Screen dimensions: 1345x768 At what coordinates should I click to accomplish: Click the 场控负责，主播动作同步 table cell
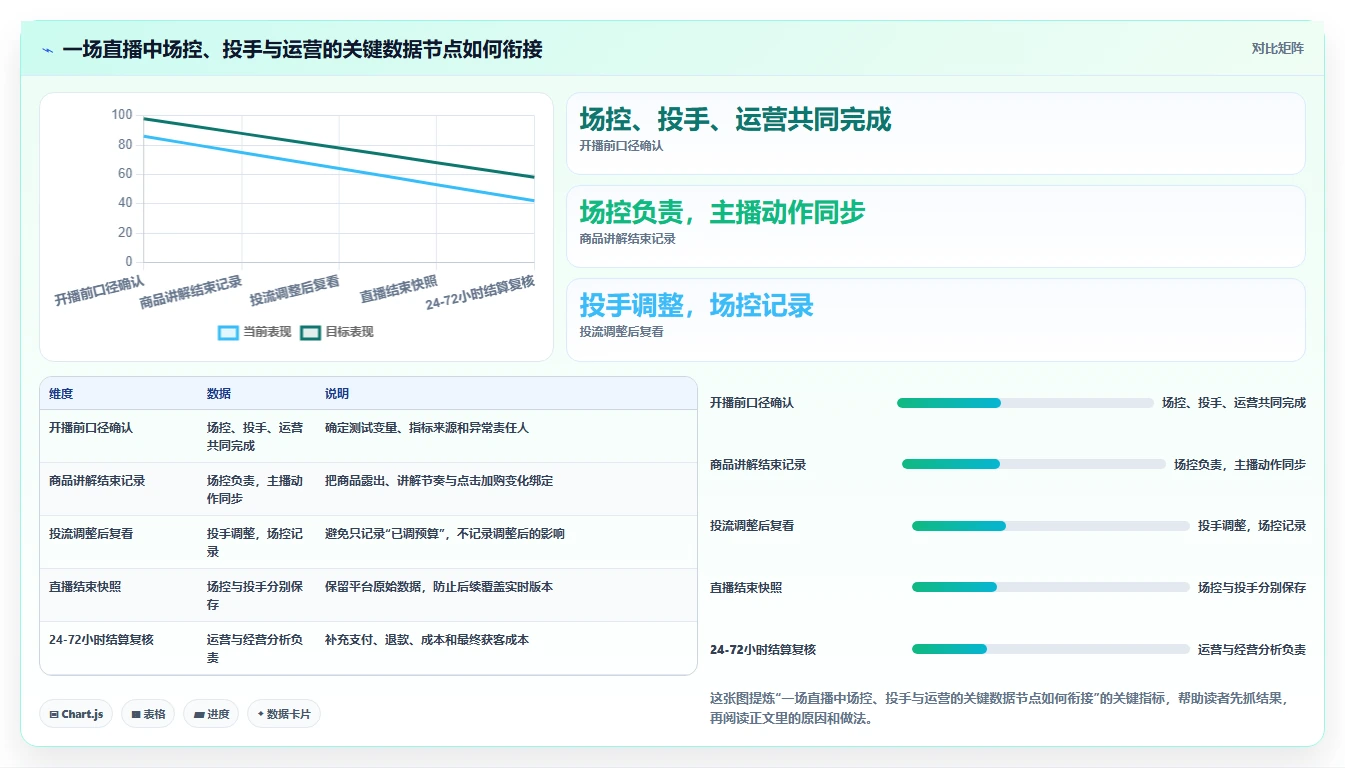click(x=255, y=490)
